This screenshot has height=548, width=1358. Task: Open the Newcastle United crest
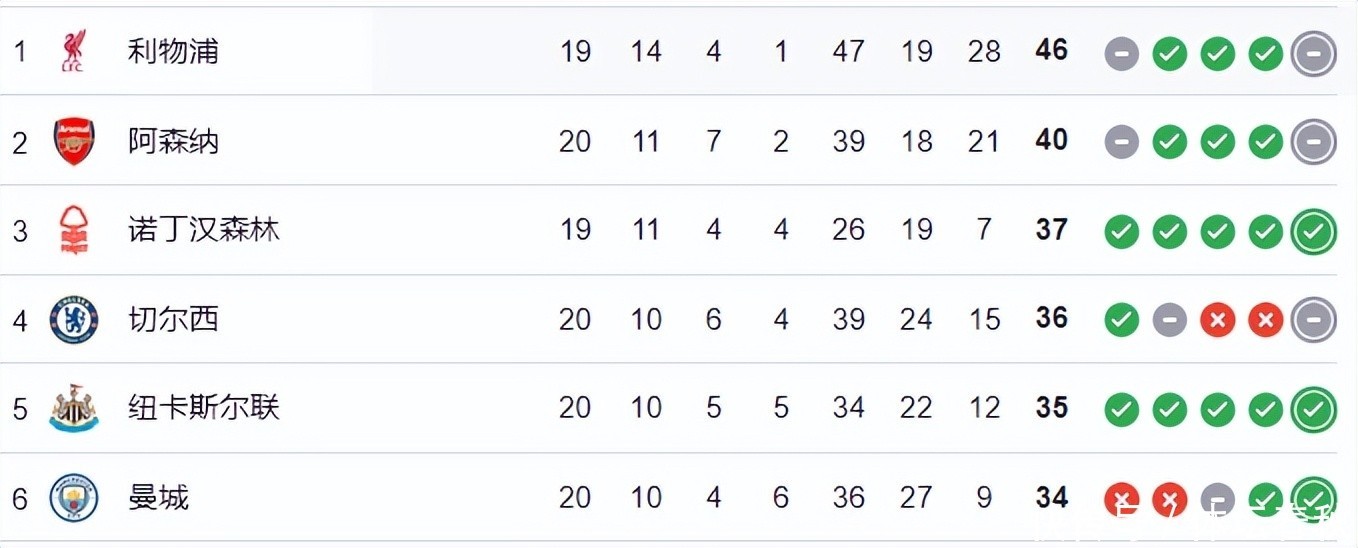[74, 408]
